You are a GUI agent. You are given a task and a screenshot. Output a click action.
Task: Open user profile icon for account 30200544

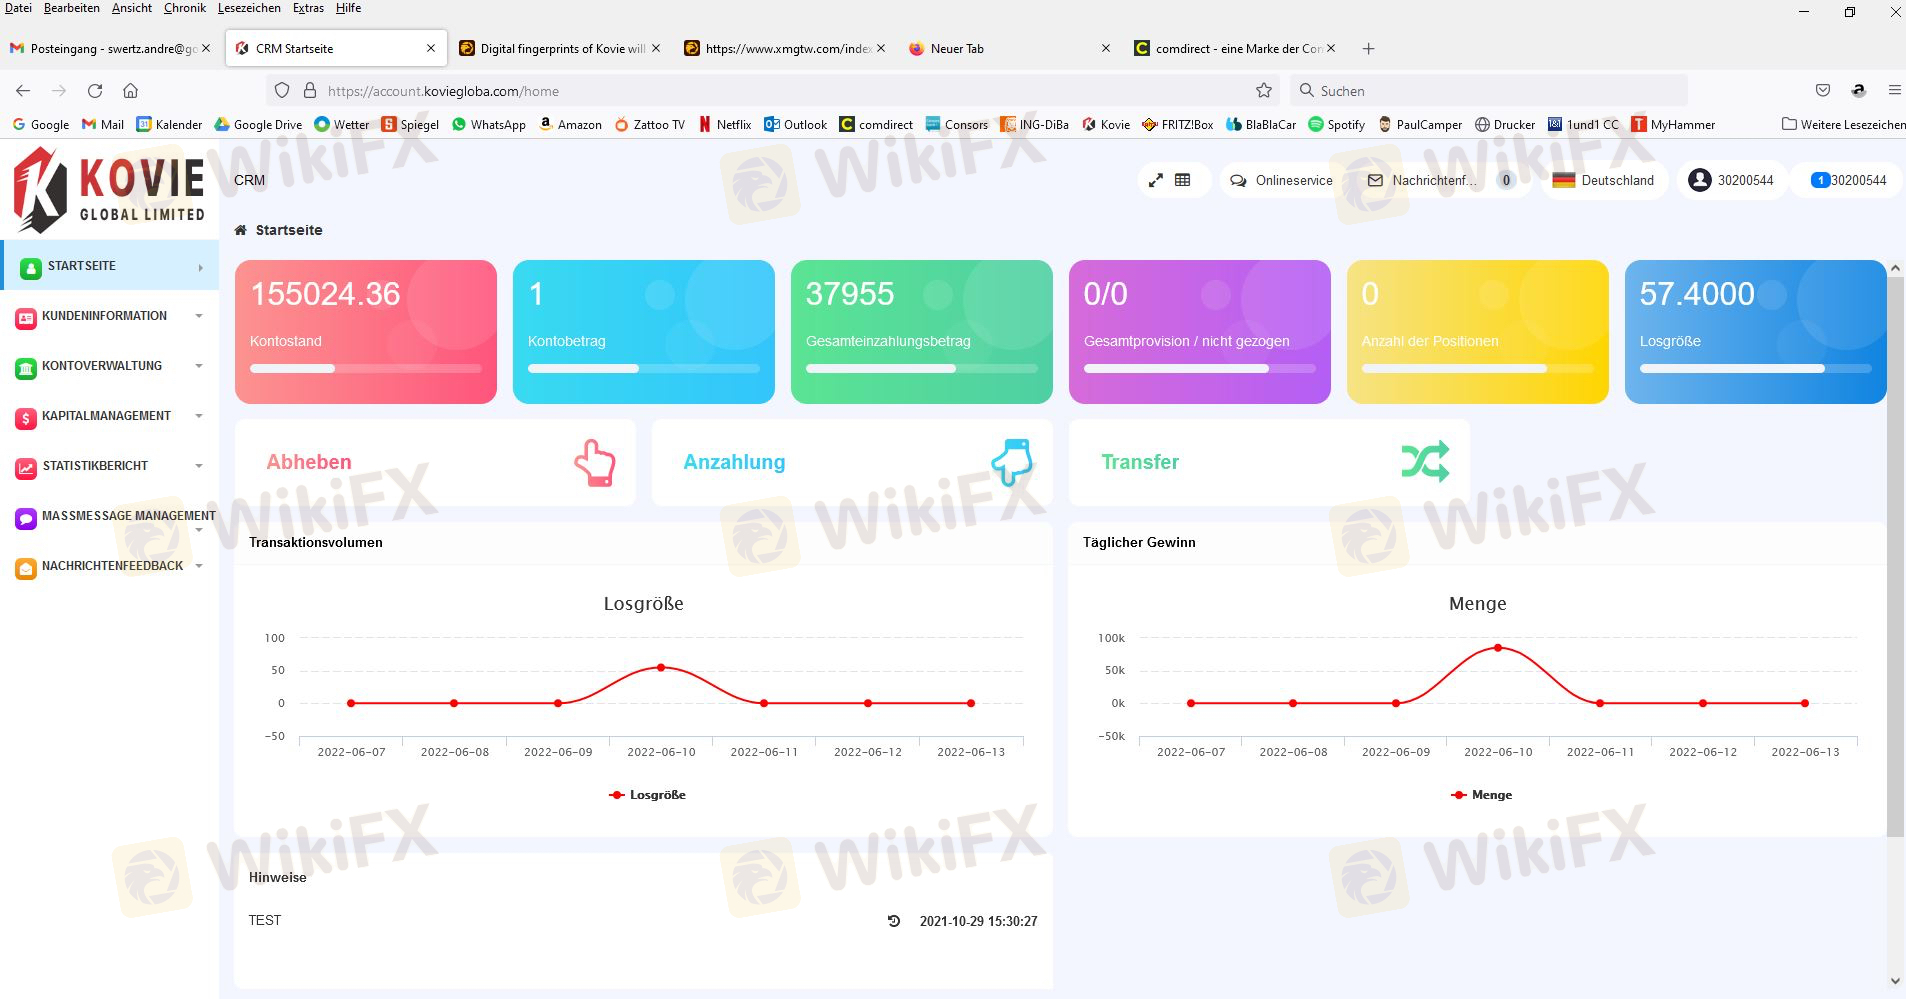[1699, 181]
